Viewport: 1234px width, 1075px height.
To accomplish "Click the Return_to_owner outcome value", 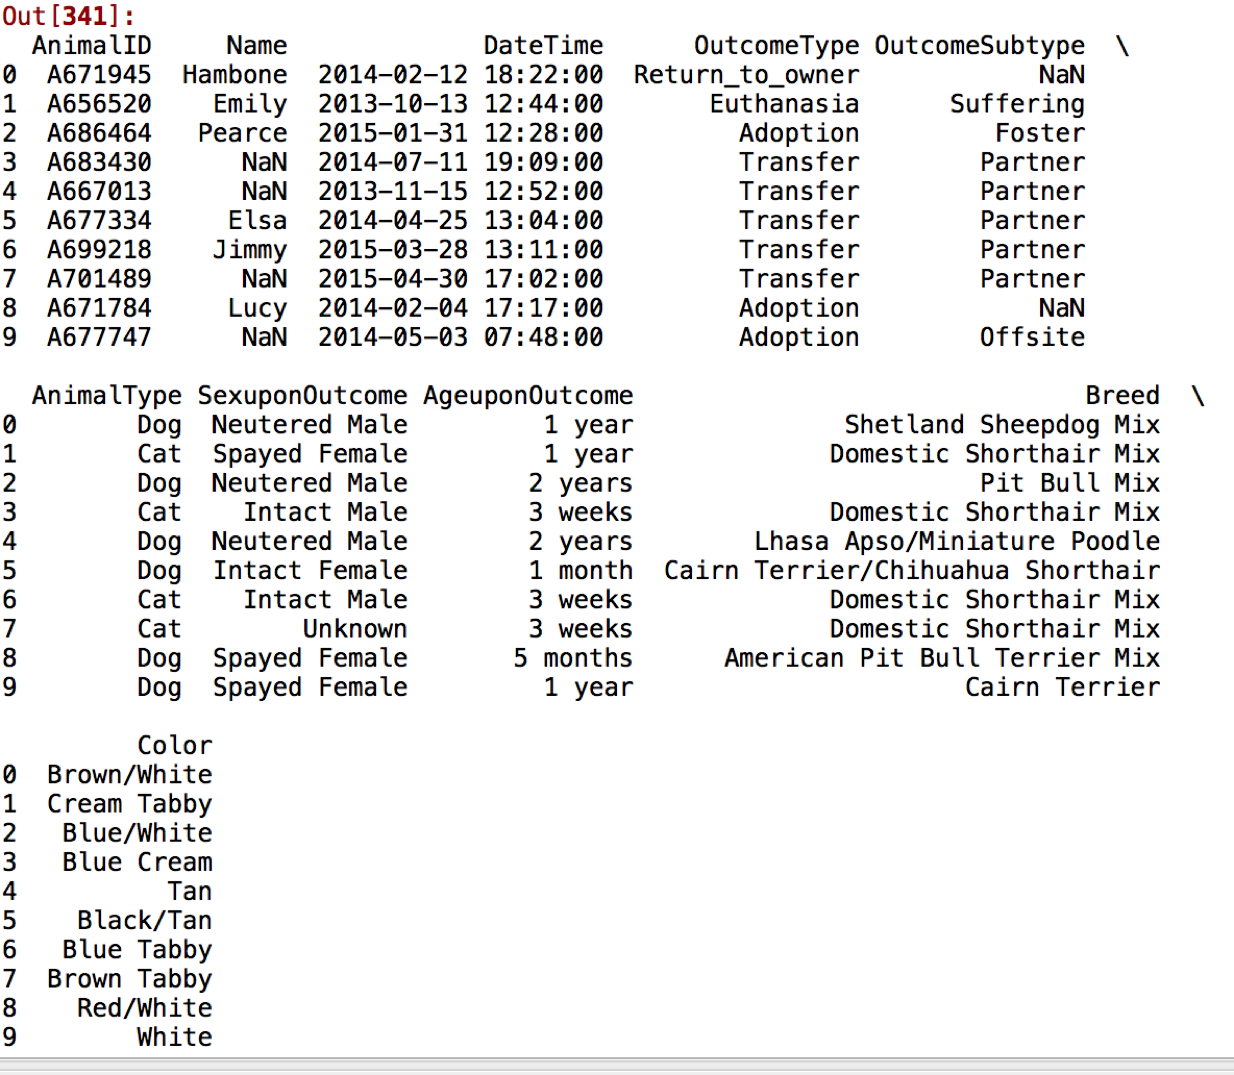I will coord(746,75).
